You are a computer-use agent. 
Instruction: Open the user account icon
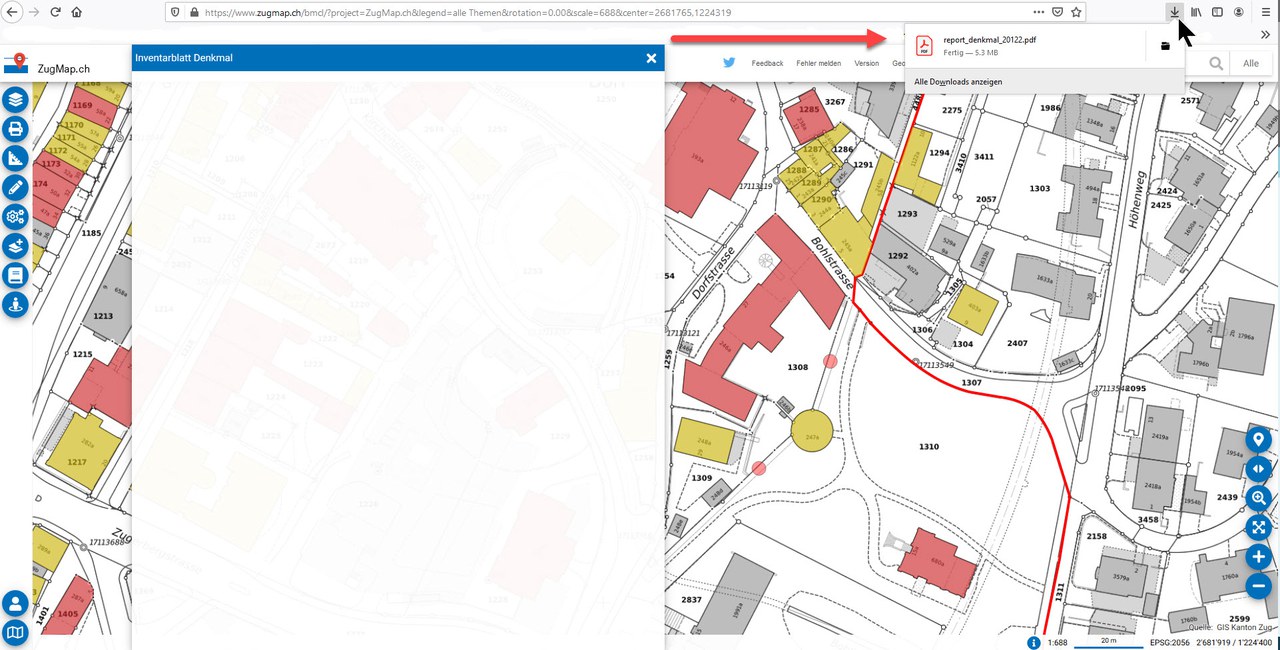click(15, 603)
